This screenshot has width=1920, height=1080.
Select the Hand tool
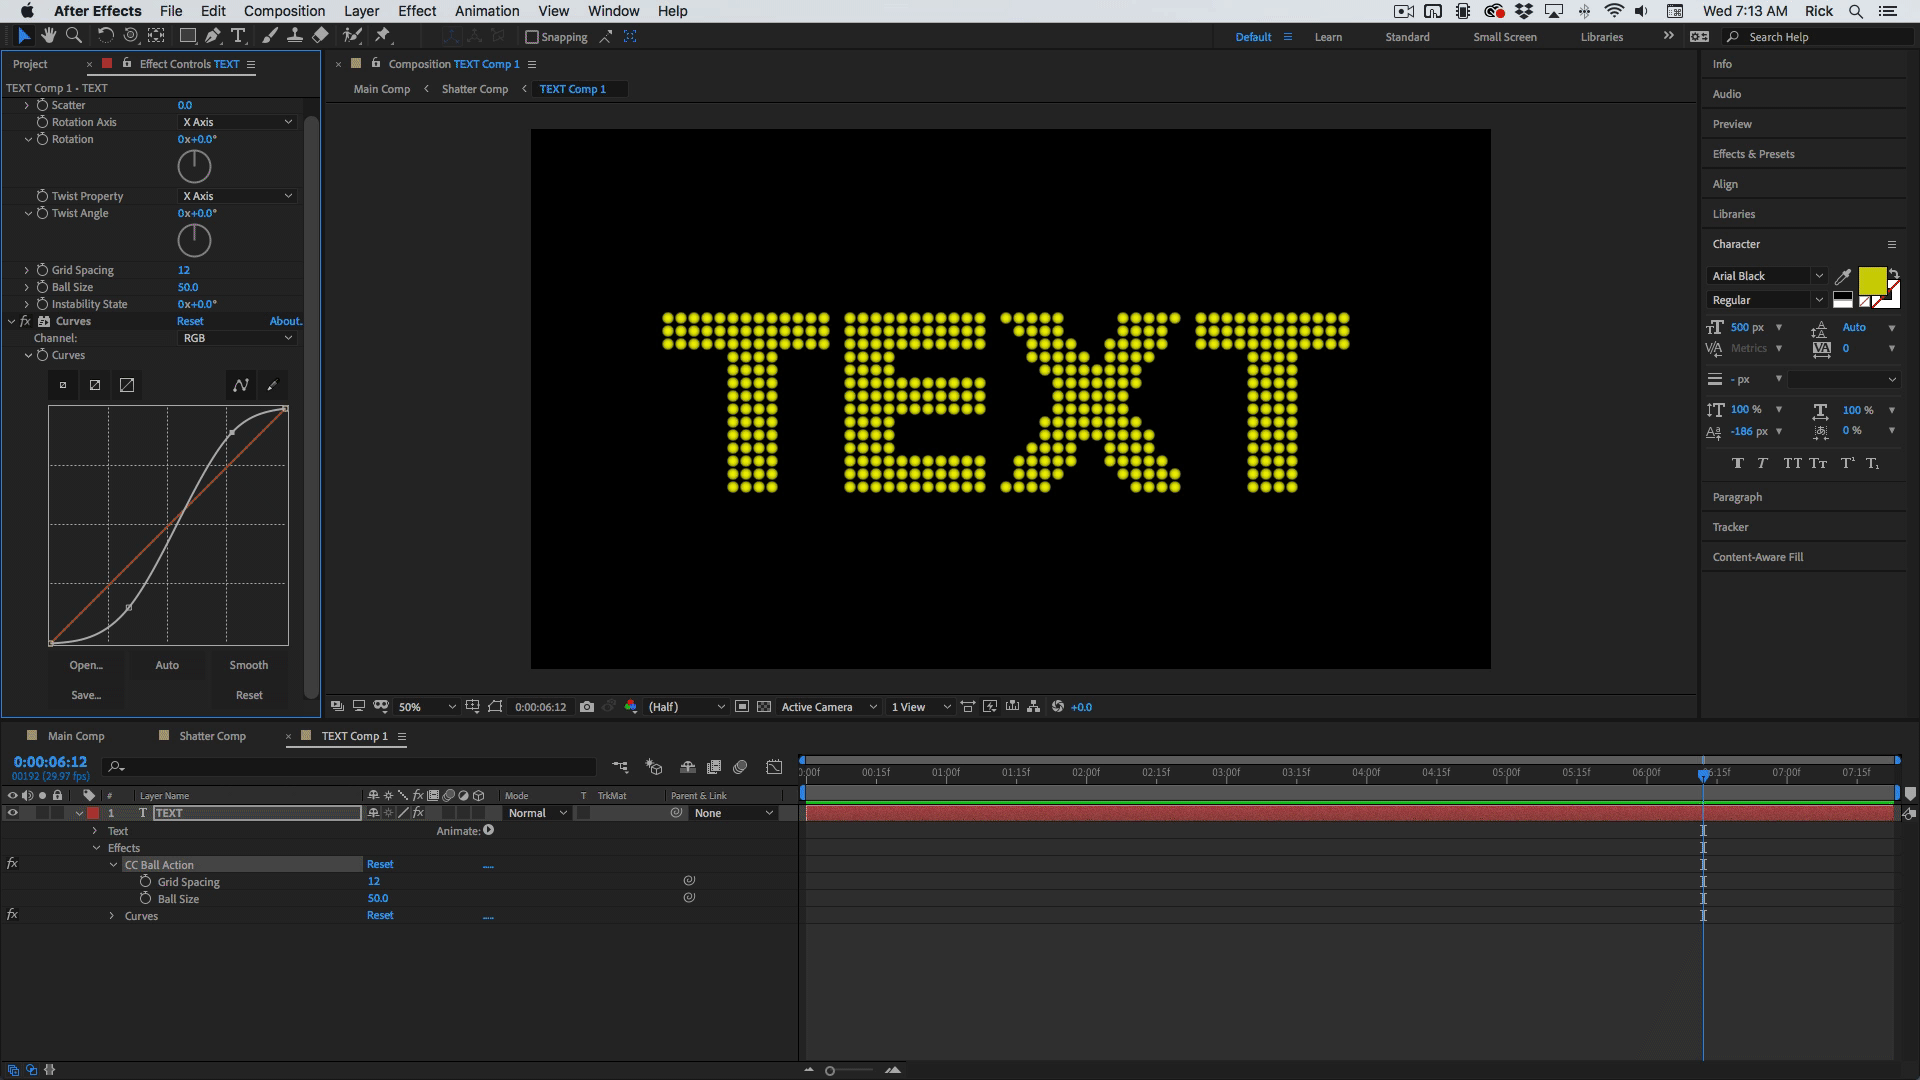(x=48, y=36)
